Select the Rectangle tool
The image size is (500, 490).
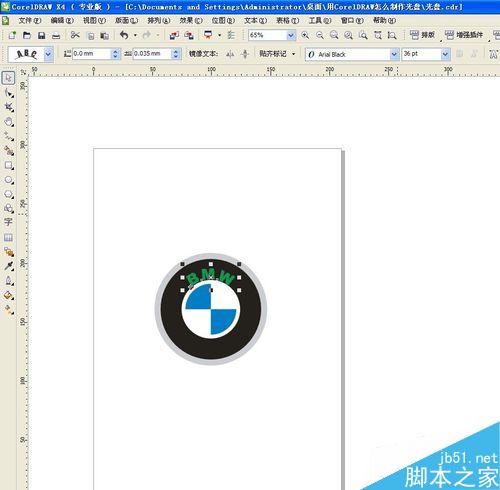point(9,165)
